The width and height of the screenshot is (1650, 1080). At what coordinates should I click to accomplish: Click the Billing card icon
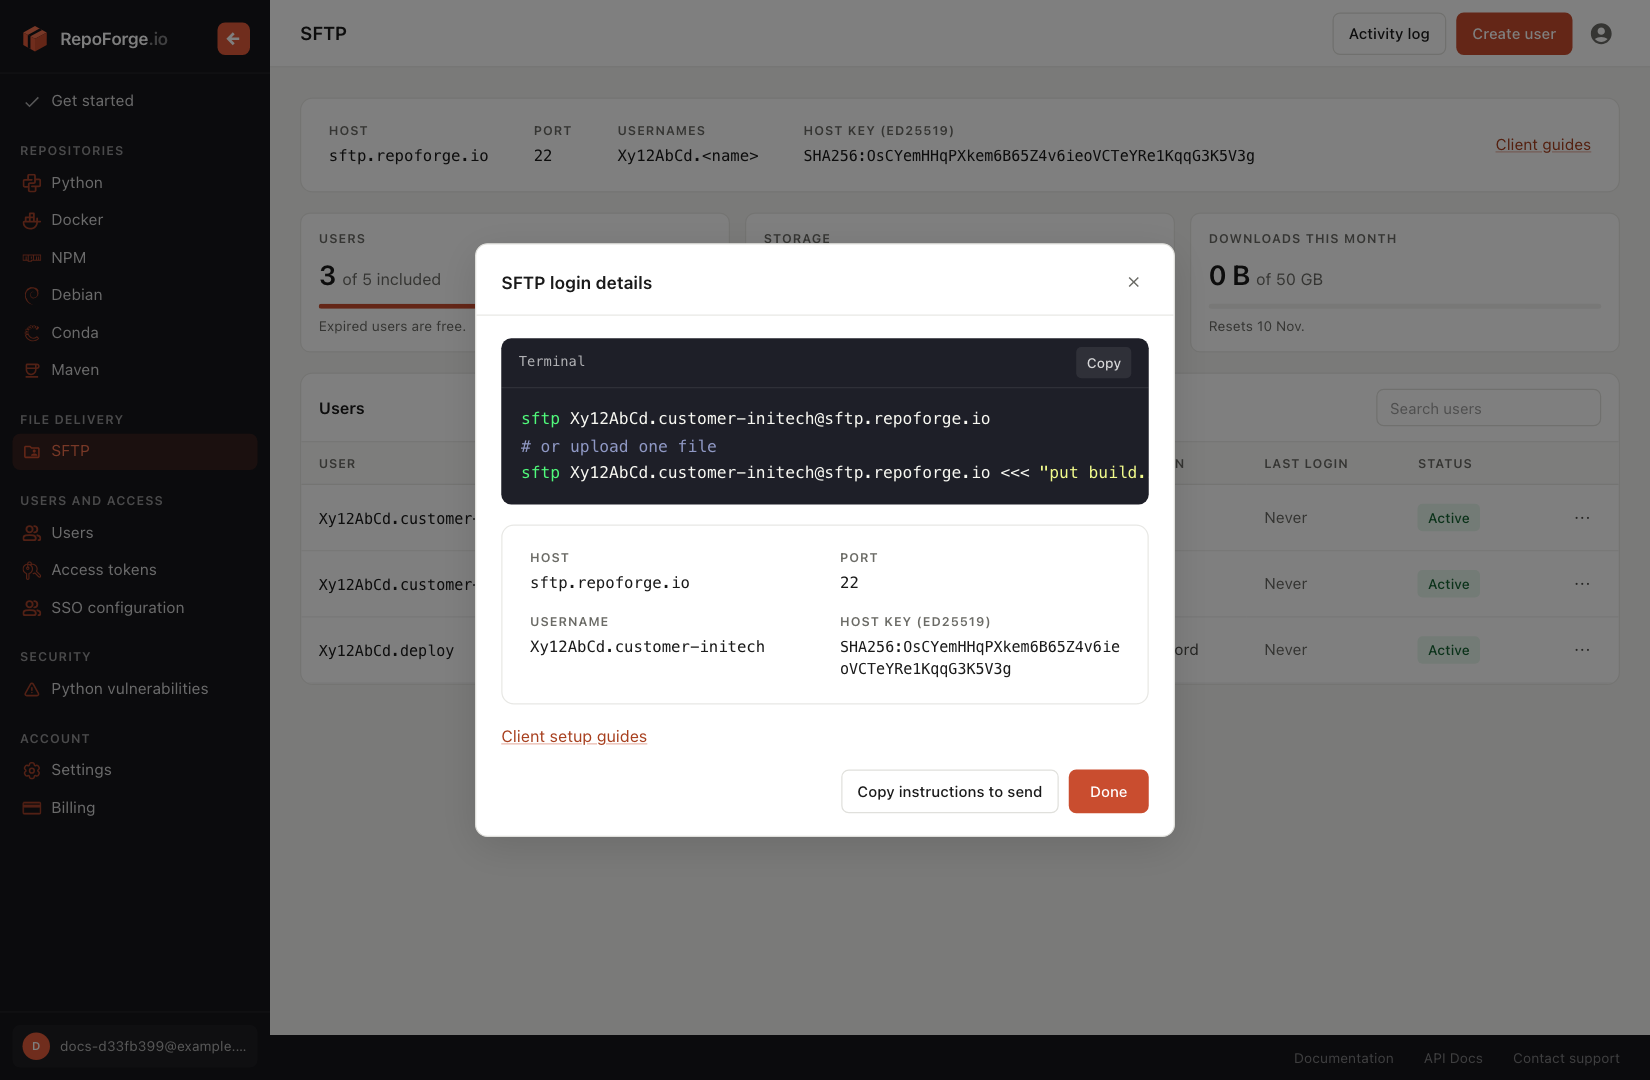(32, 808)
